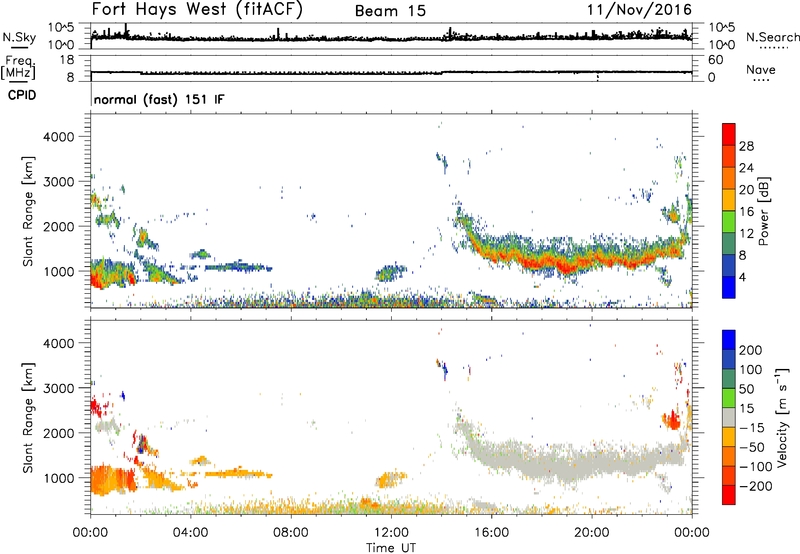
Task: Click the '60' Nave axis value
Action: [x=716, y=60]
